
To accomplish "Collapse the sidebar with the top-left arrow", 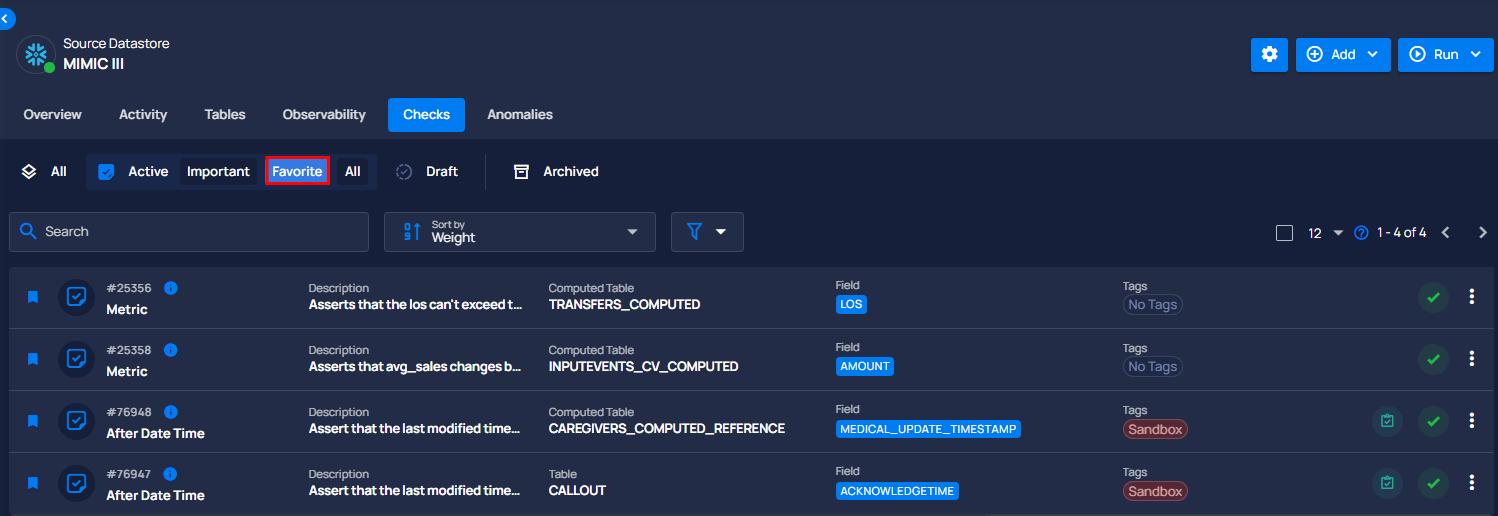I will [6, 18].
